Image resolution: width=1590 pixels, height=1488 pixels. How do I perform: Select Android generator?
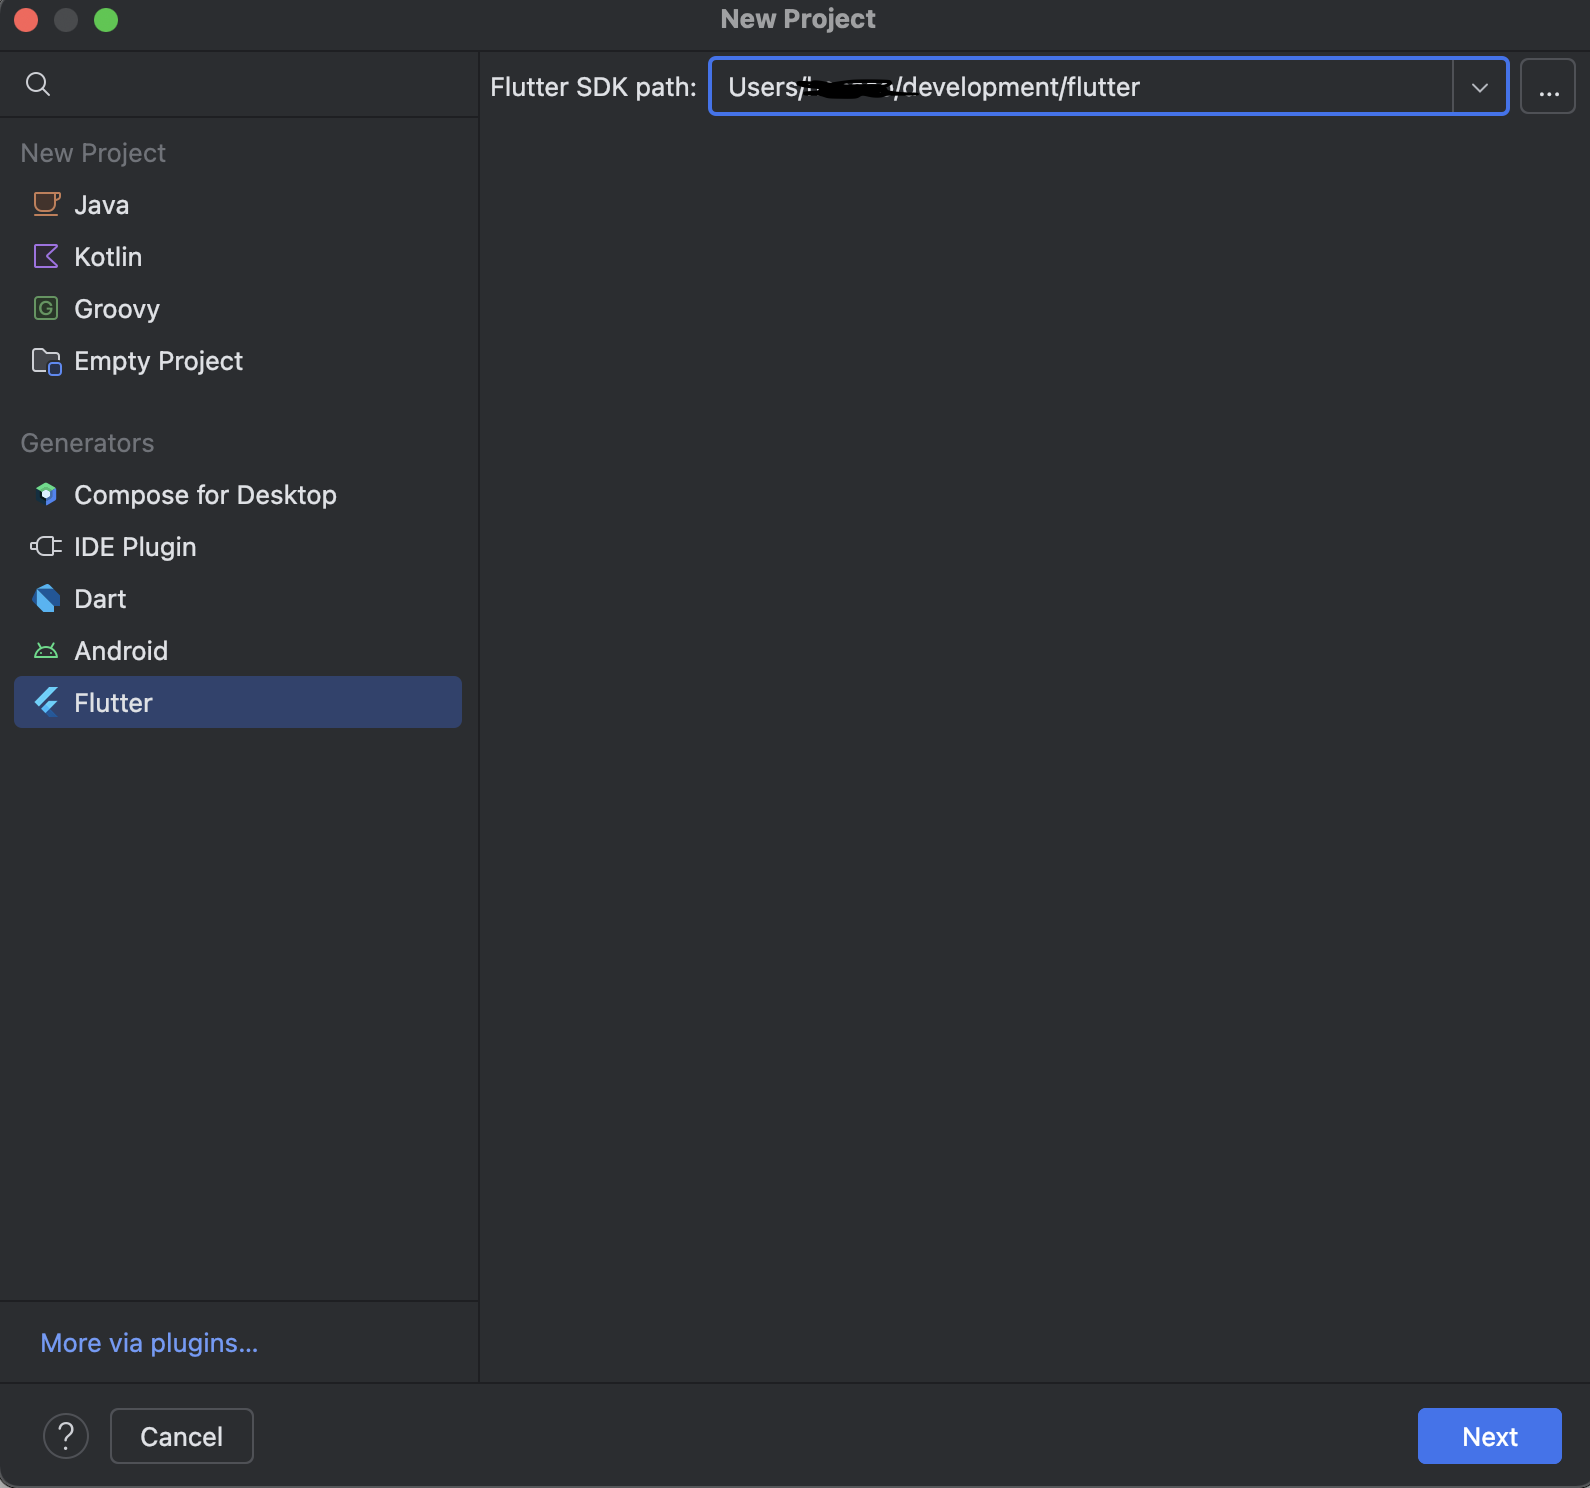tap(238, 651)
